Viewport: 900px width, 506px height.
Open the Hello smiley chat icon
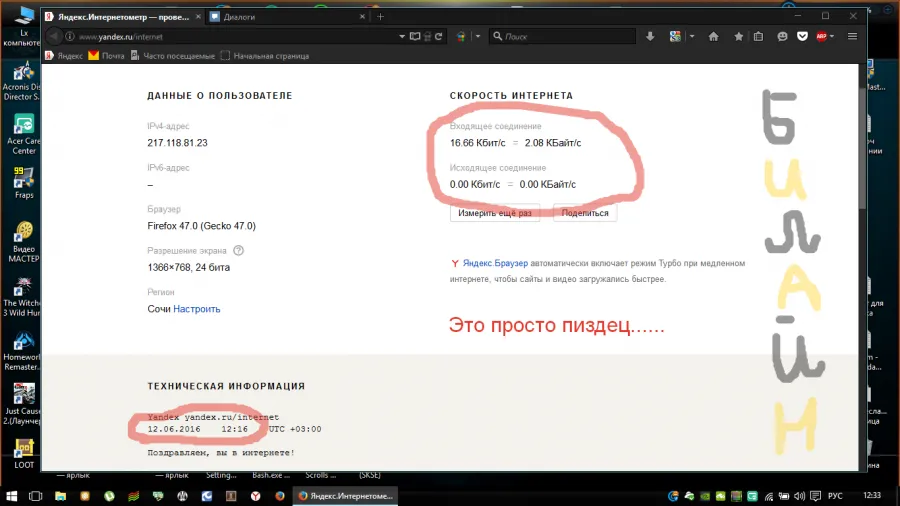pos(782,36)
